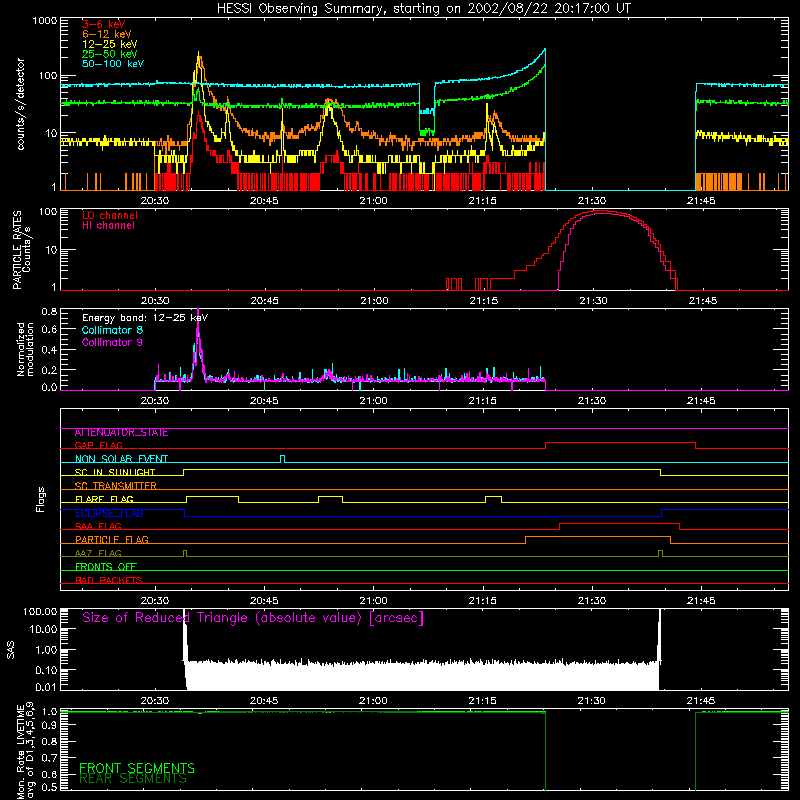Click the blue ECLIPSE_FLAG label

[x=109, y=513]
